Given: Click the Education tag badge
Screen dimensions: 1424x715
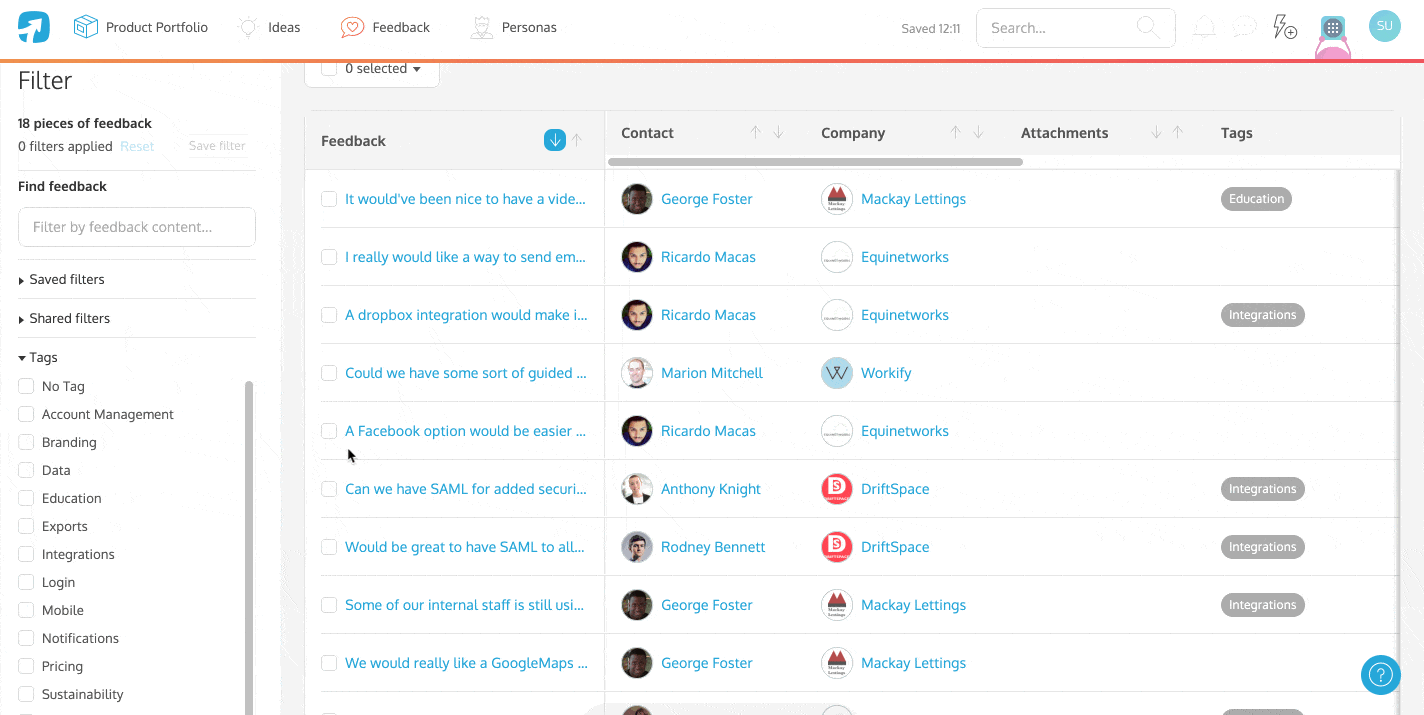Looking at the screenshot, I should click(x=1256, y=199).
